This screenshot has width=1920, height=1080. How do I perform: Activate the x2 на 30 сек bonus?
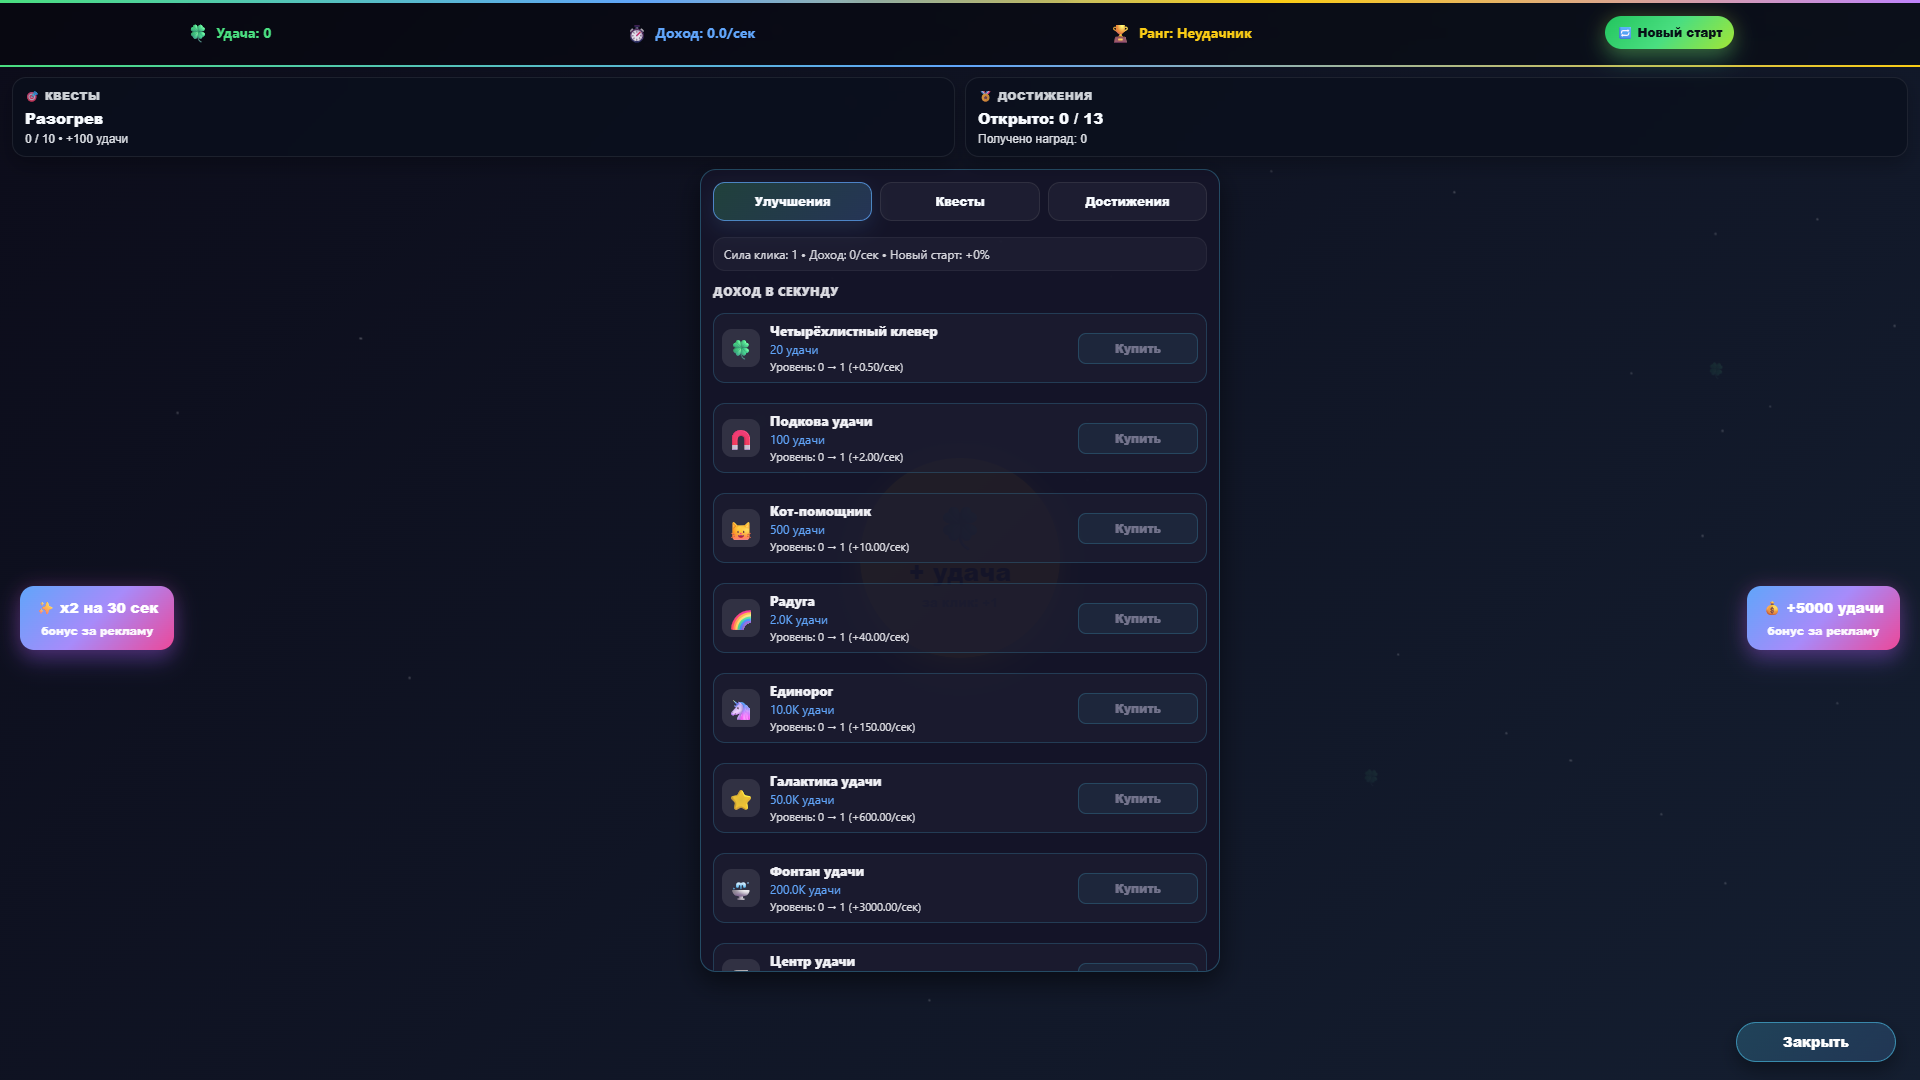pos(96,617)
